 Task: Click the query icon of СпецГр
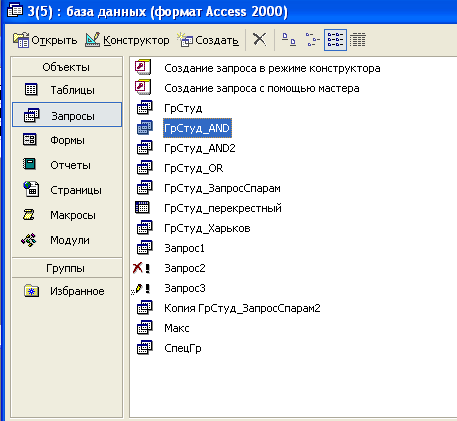pyautogui.click(x=144, y=347)
